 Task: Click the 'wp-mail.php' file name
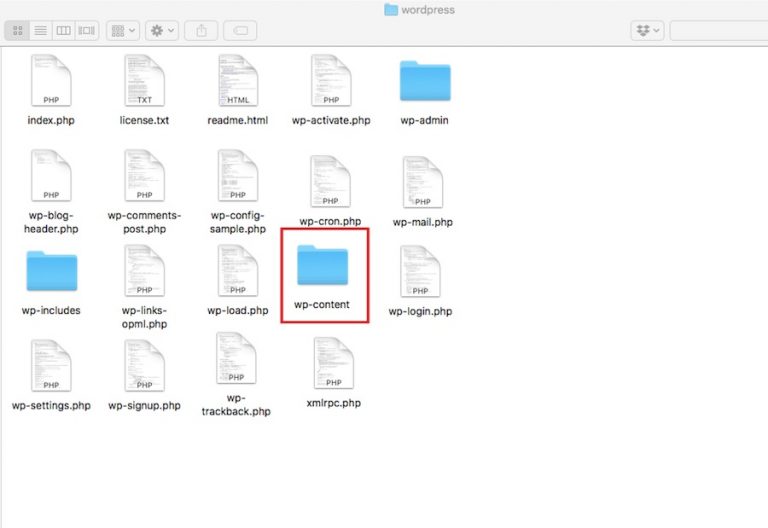[423, 222]
